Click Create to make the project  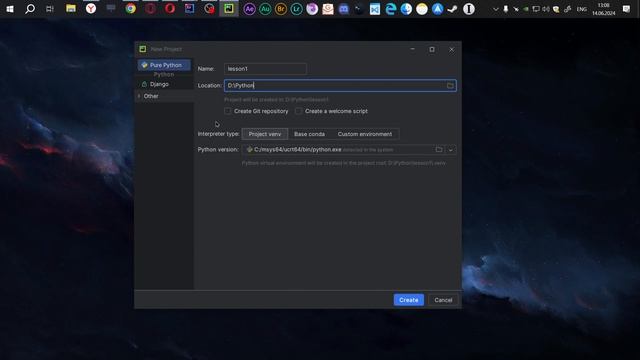tap(409, 300)
